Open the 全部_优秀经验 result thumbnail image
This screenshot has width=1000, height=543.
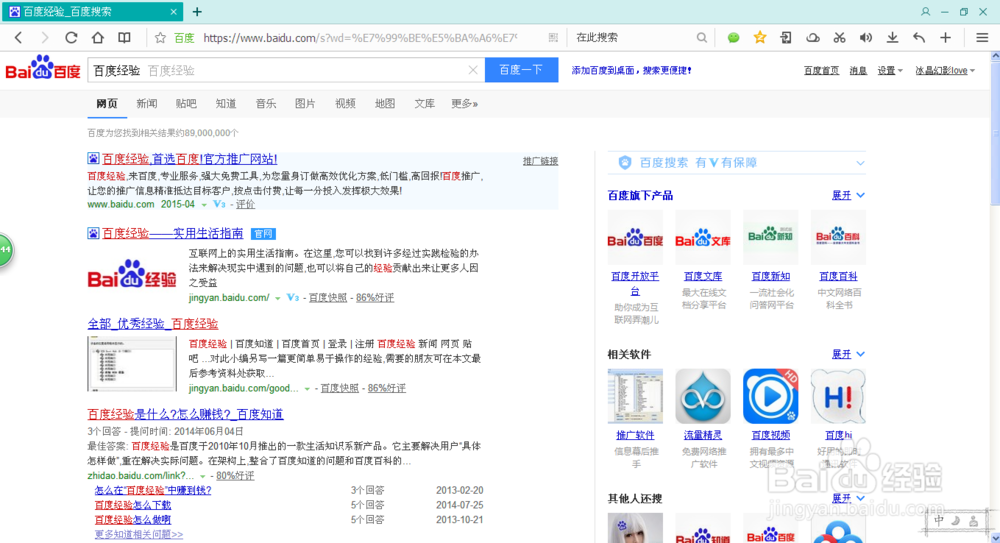[x=132, y=364]
